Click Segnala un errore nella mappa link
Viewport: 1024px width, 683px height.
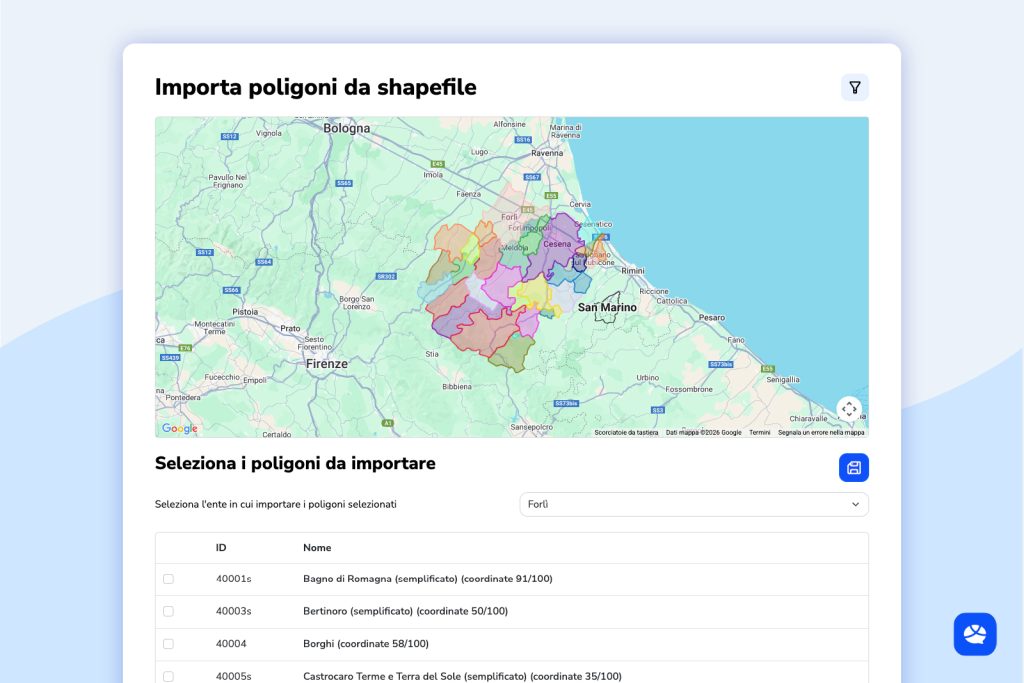(x=821, y=432)
